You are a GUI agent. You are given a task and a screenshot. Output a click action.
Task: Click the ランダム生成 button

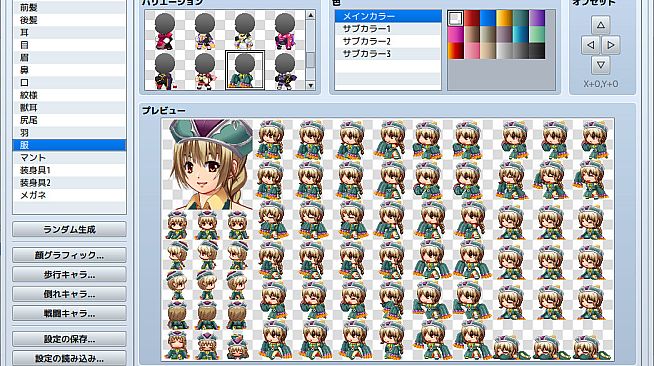coord(69,229)
